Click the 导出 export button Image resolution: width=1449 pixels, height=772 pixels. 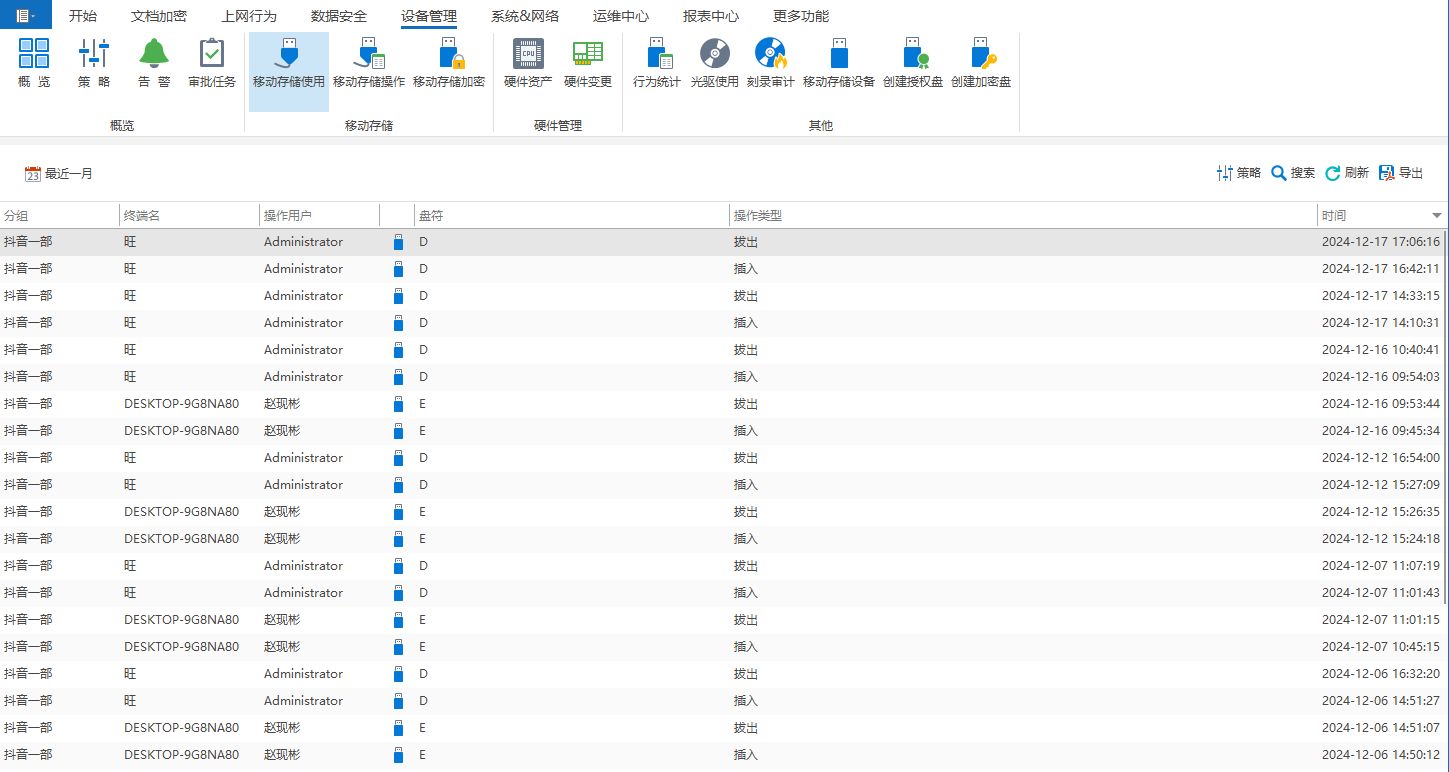coord(1401,173)
